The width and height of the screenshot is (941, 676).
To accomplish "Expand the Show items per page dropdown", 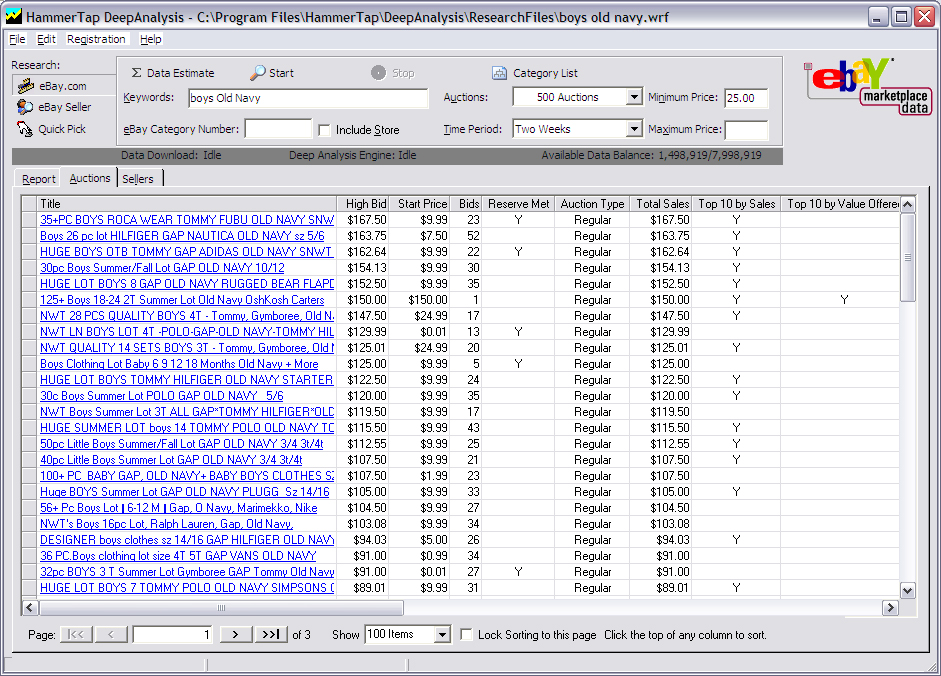I will pyautogui.click(x=442, y=634).
